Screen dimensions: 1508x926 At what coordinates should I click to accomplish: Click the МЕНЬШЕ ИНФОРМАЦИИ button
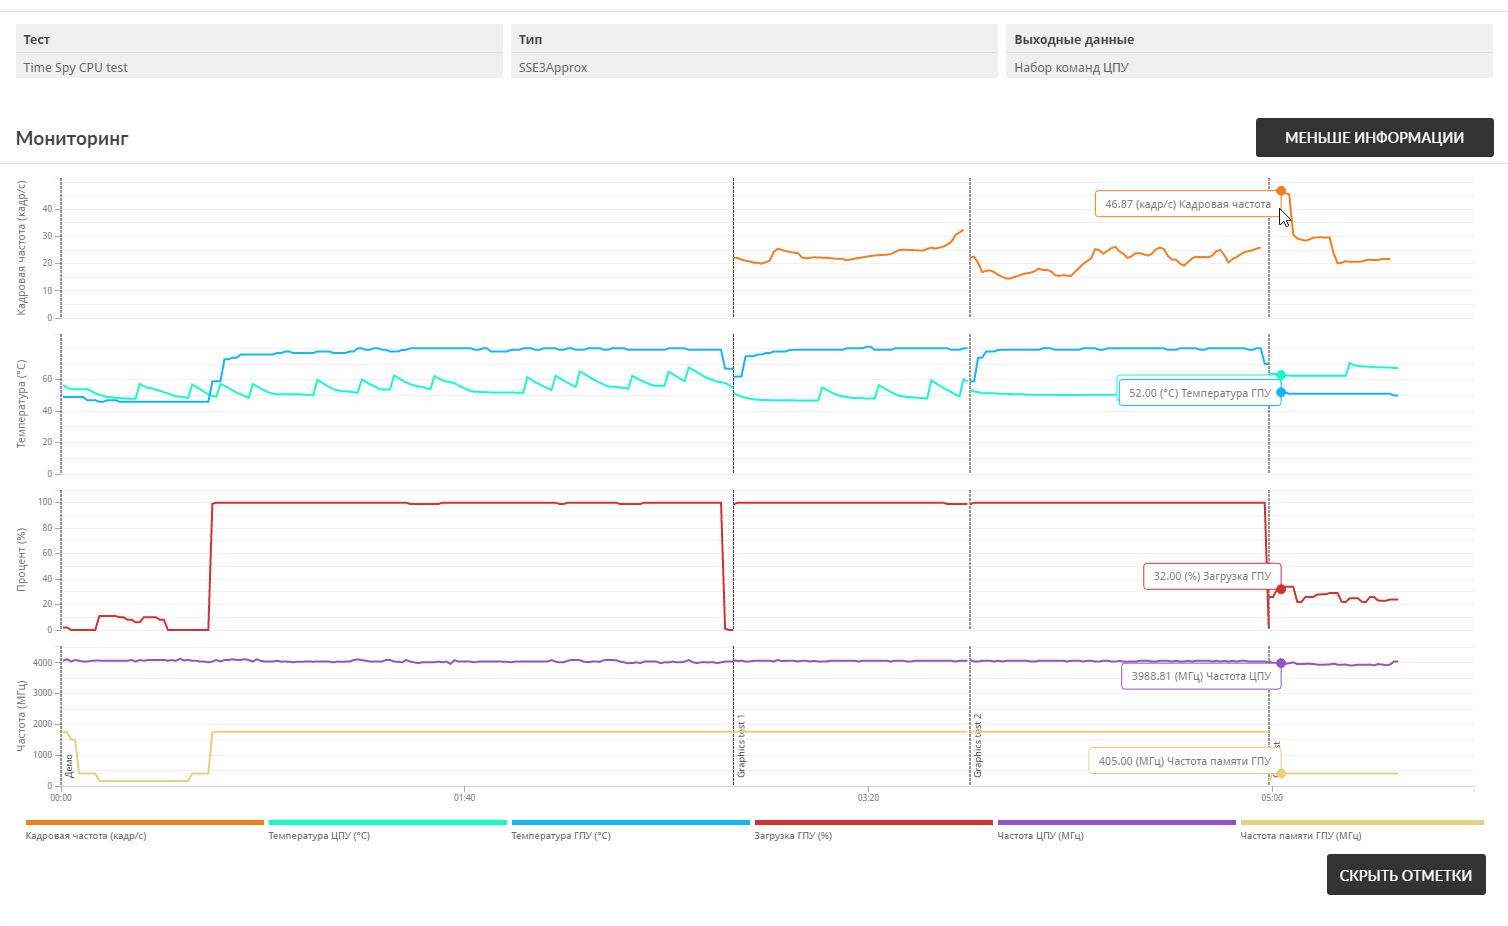(x=1374, y=138)
